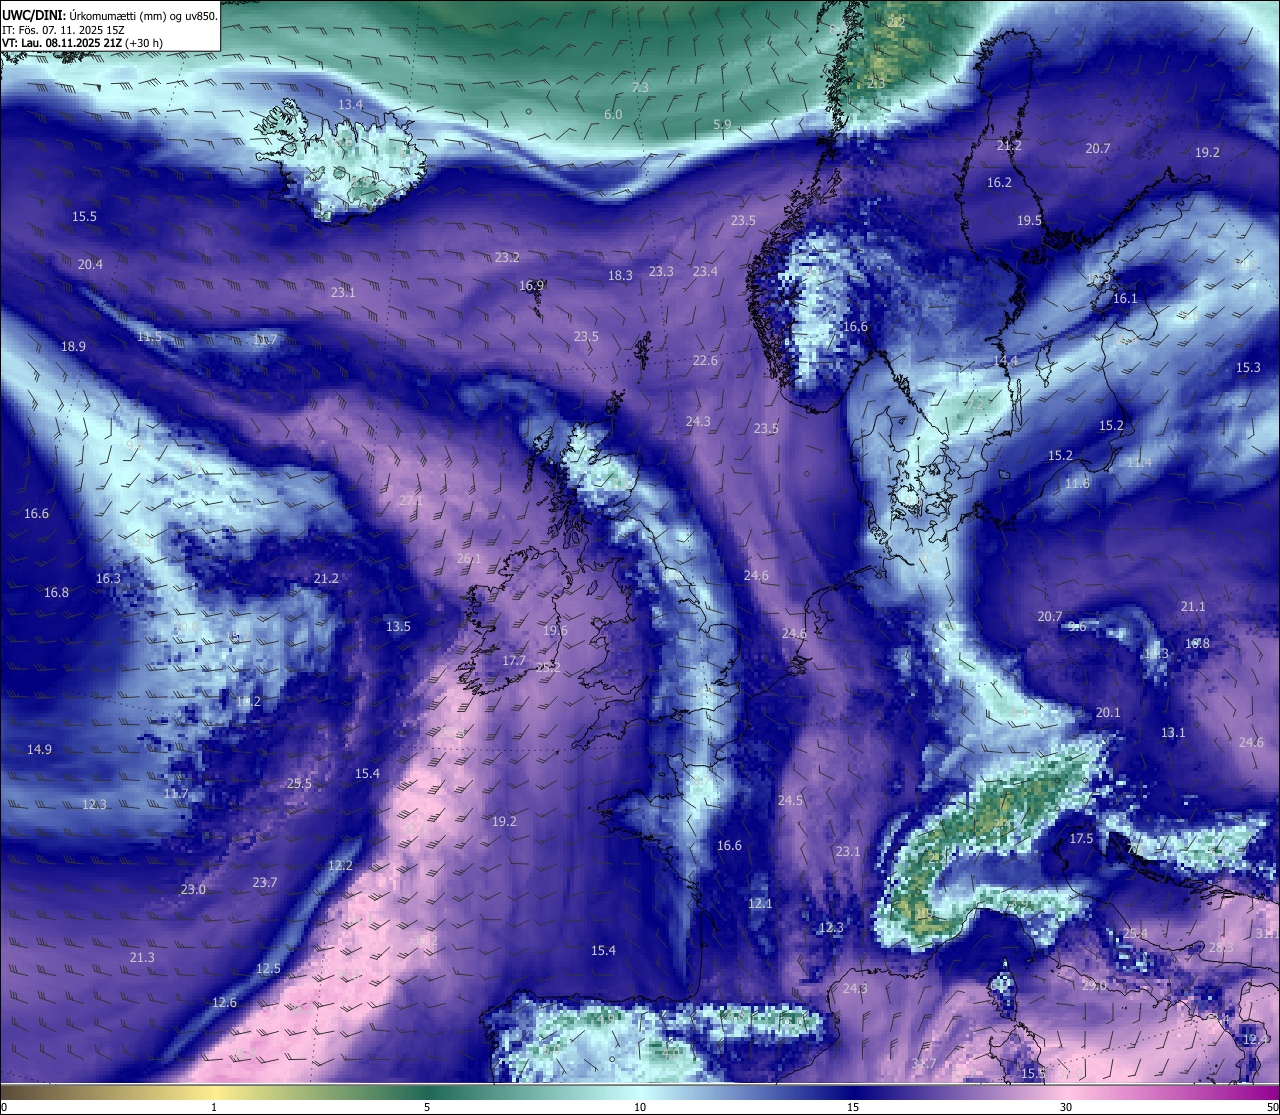Click the 11.5 value label

[x=149, y=336]
